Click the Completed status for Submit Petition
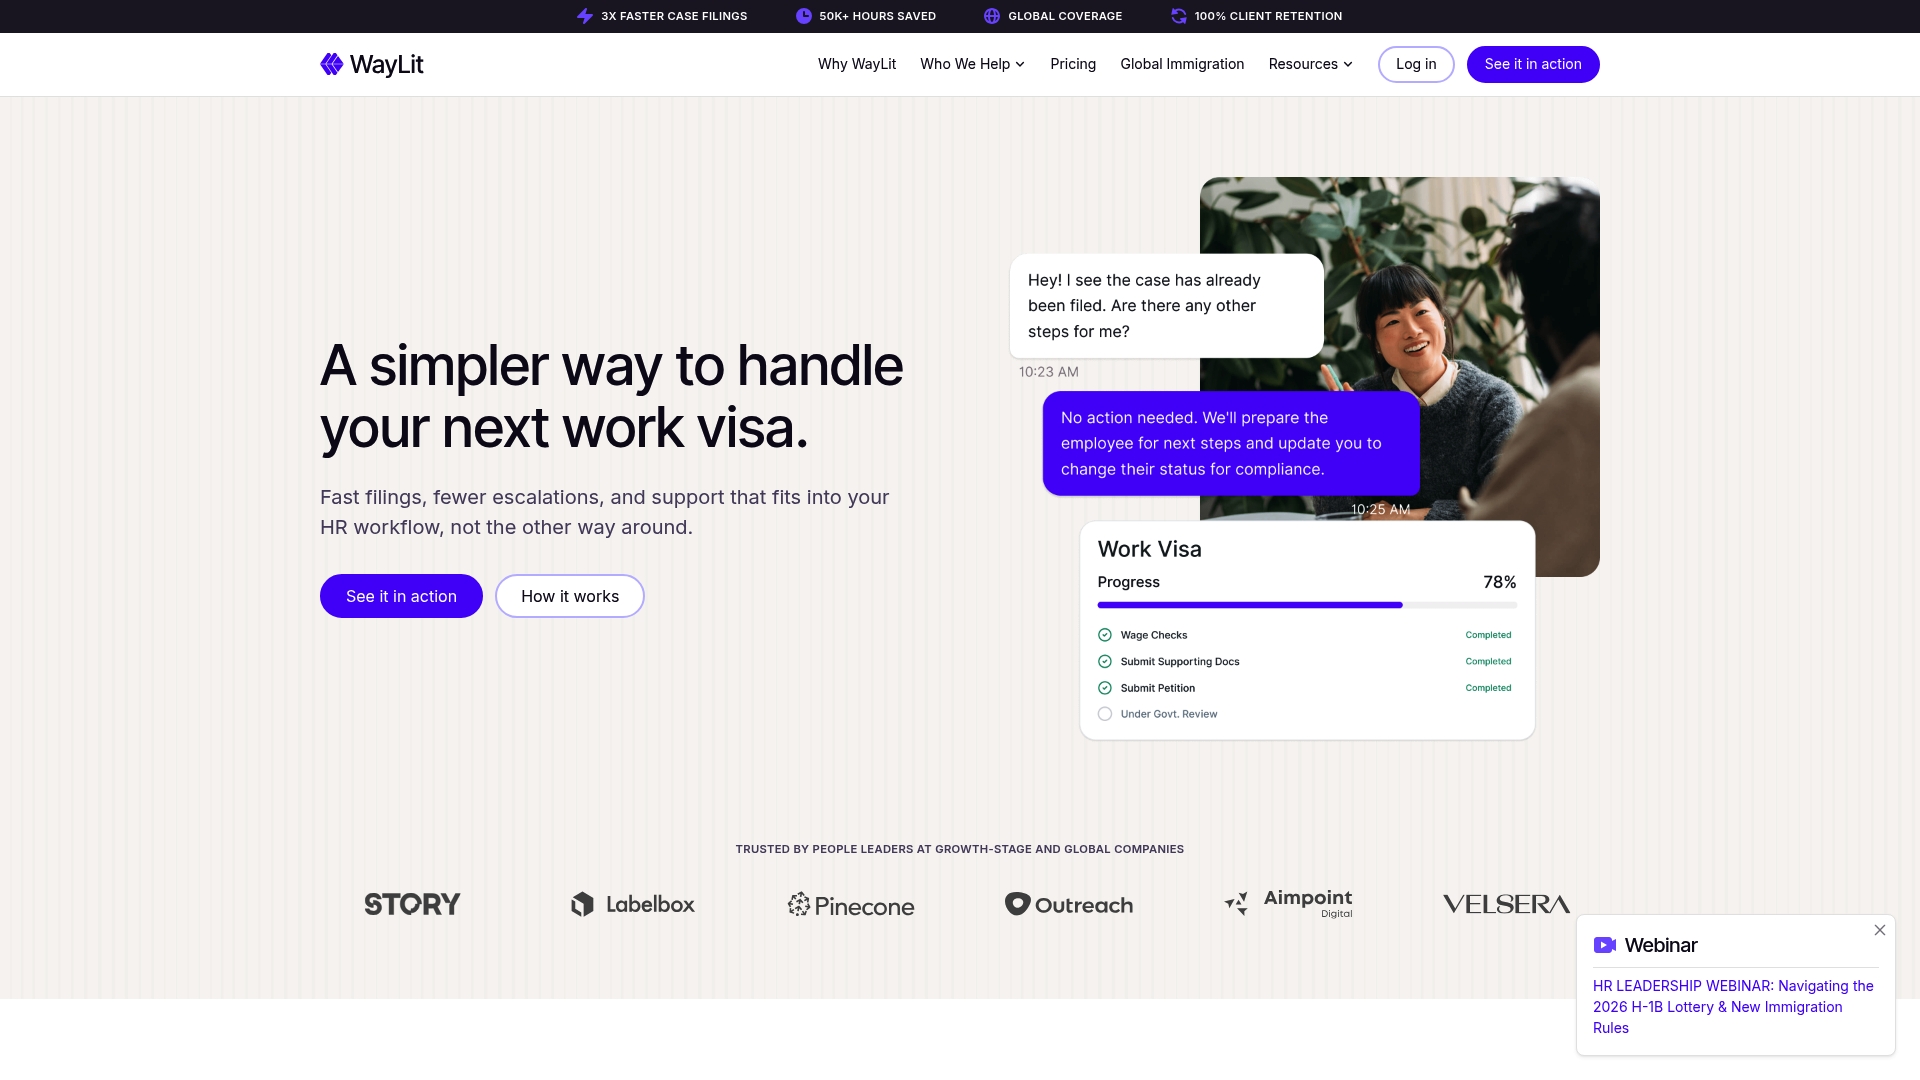 click(1488, 688)
